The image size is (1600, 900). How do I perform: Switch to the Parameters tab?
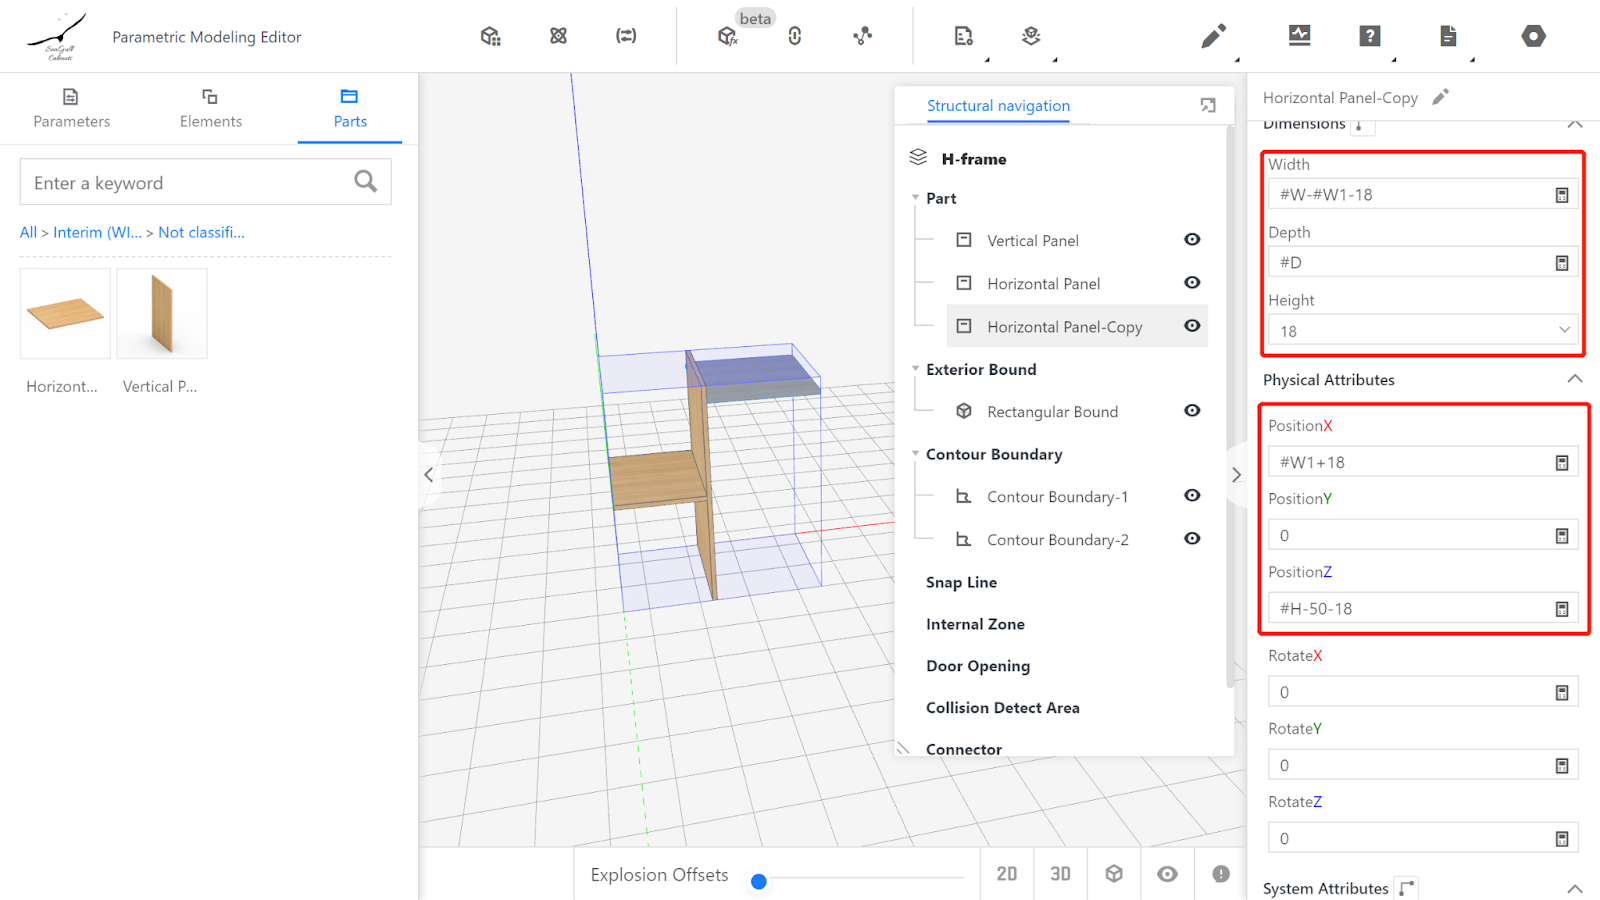pyautogui.click(x=71, y=108)
